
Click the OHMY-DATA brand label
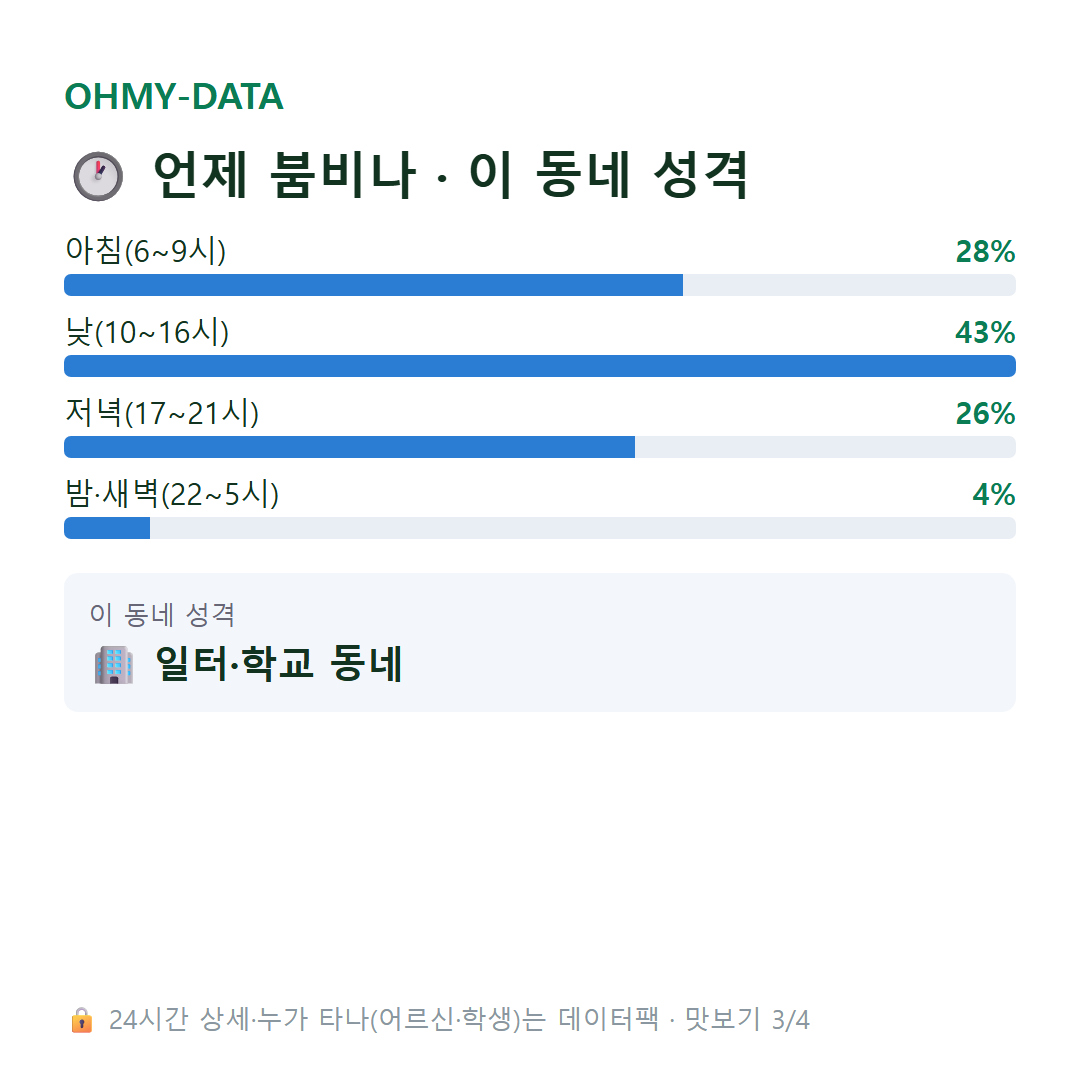tap(174, 96)
